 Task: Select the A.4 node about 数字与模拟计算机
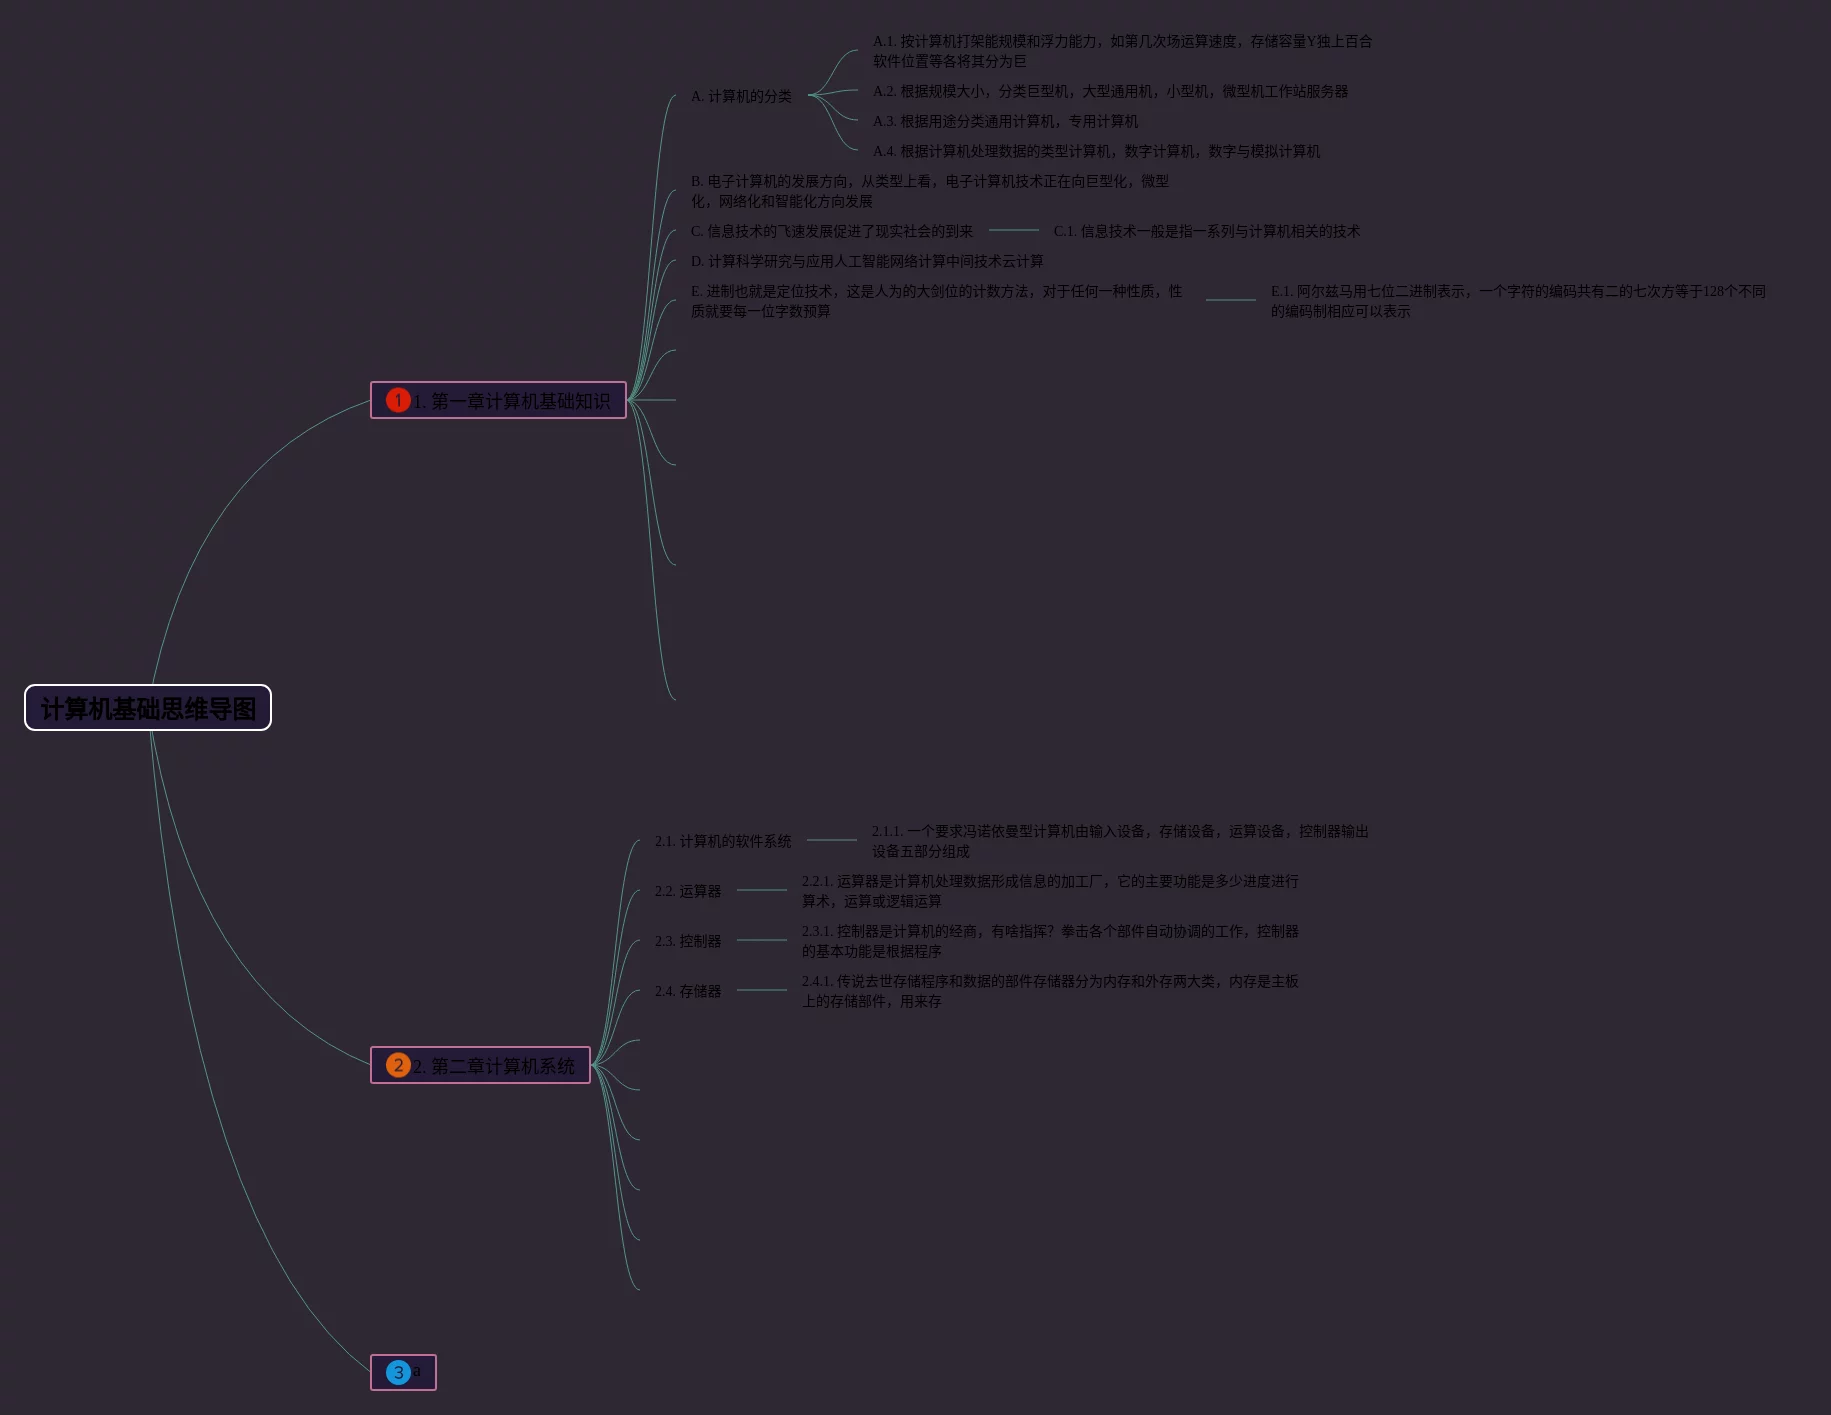[1096, 151]
